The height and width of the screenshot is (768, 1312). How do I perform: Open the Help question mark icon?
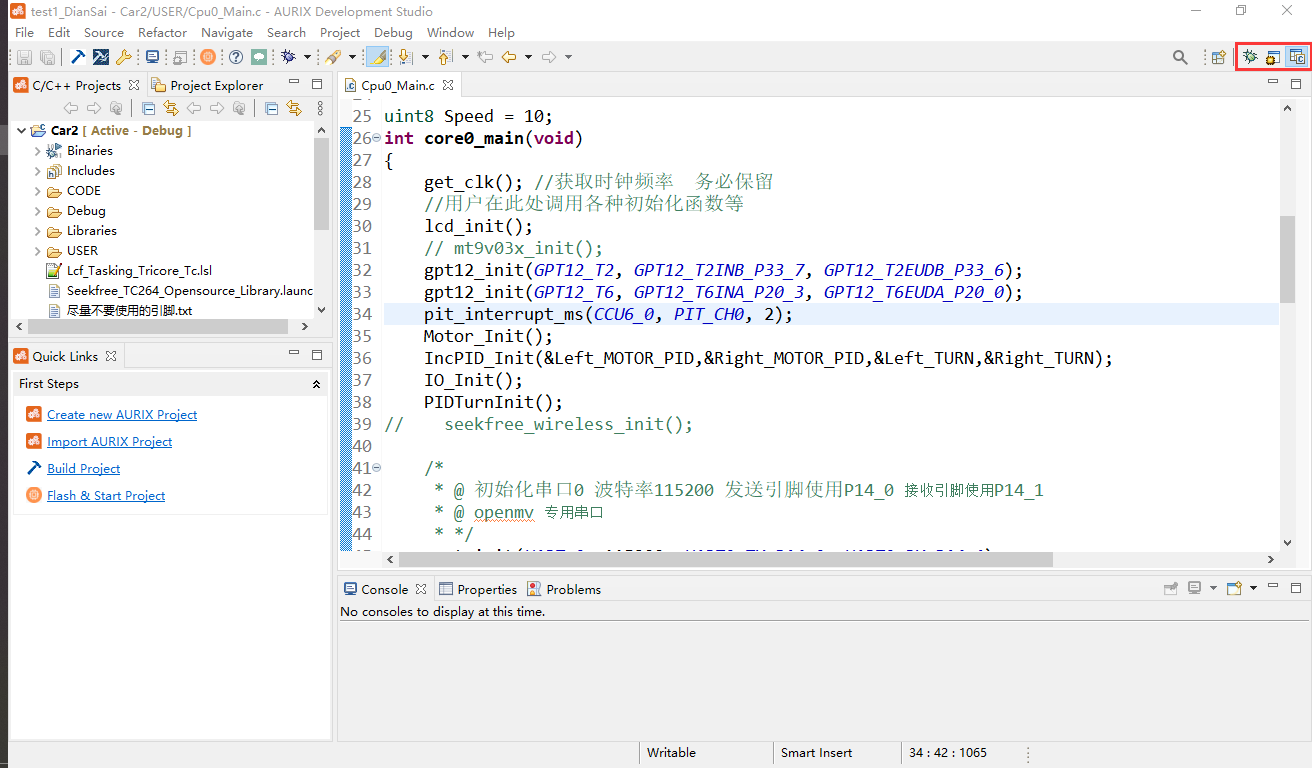236,56
